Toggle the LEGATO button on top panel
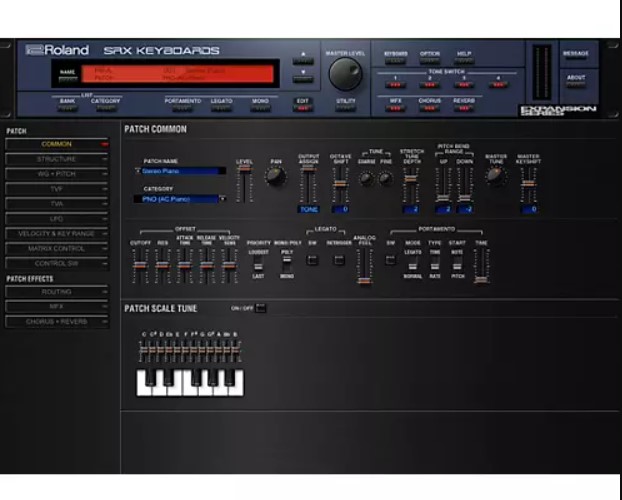Viewport: 622px width, 500px height. pos(221,108)
